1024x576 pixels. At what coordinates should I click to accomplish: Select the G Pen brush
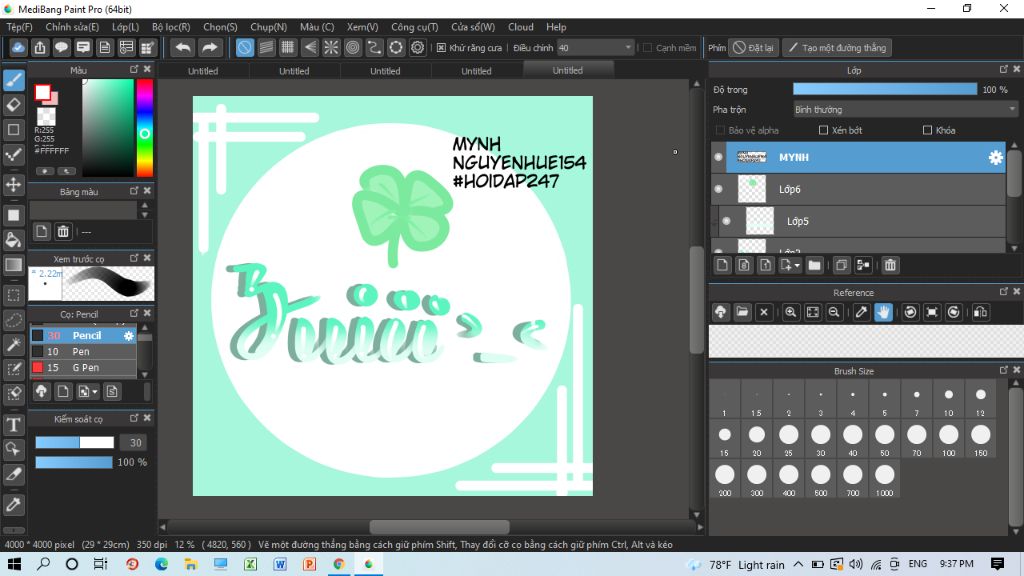pyautogui.click(x=84, y=368)
